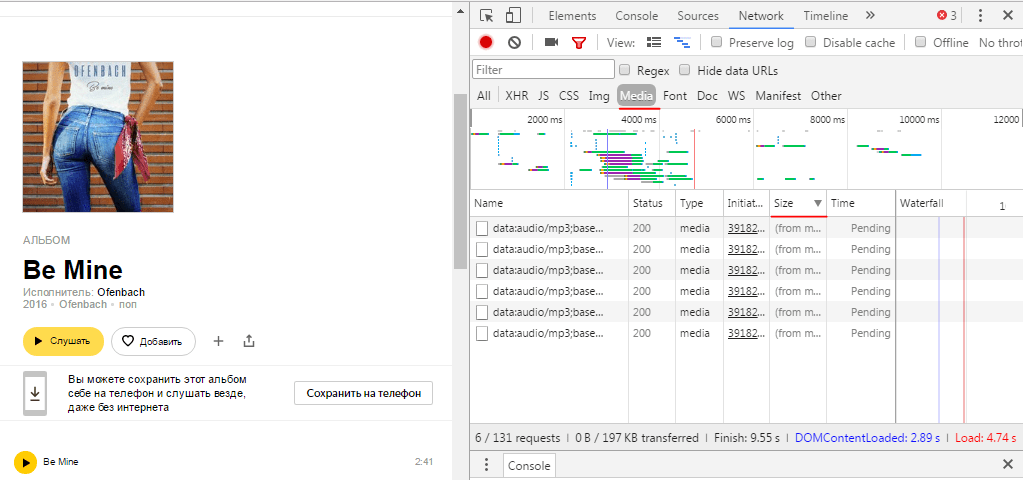This screenshot has width=1023, height=480.
Task: Select the Media filter
Action: point(636,96)
